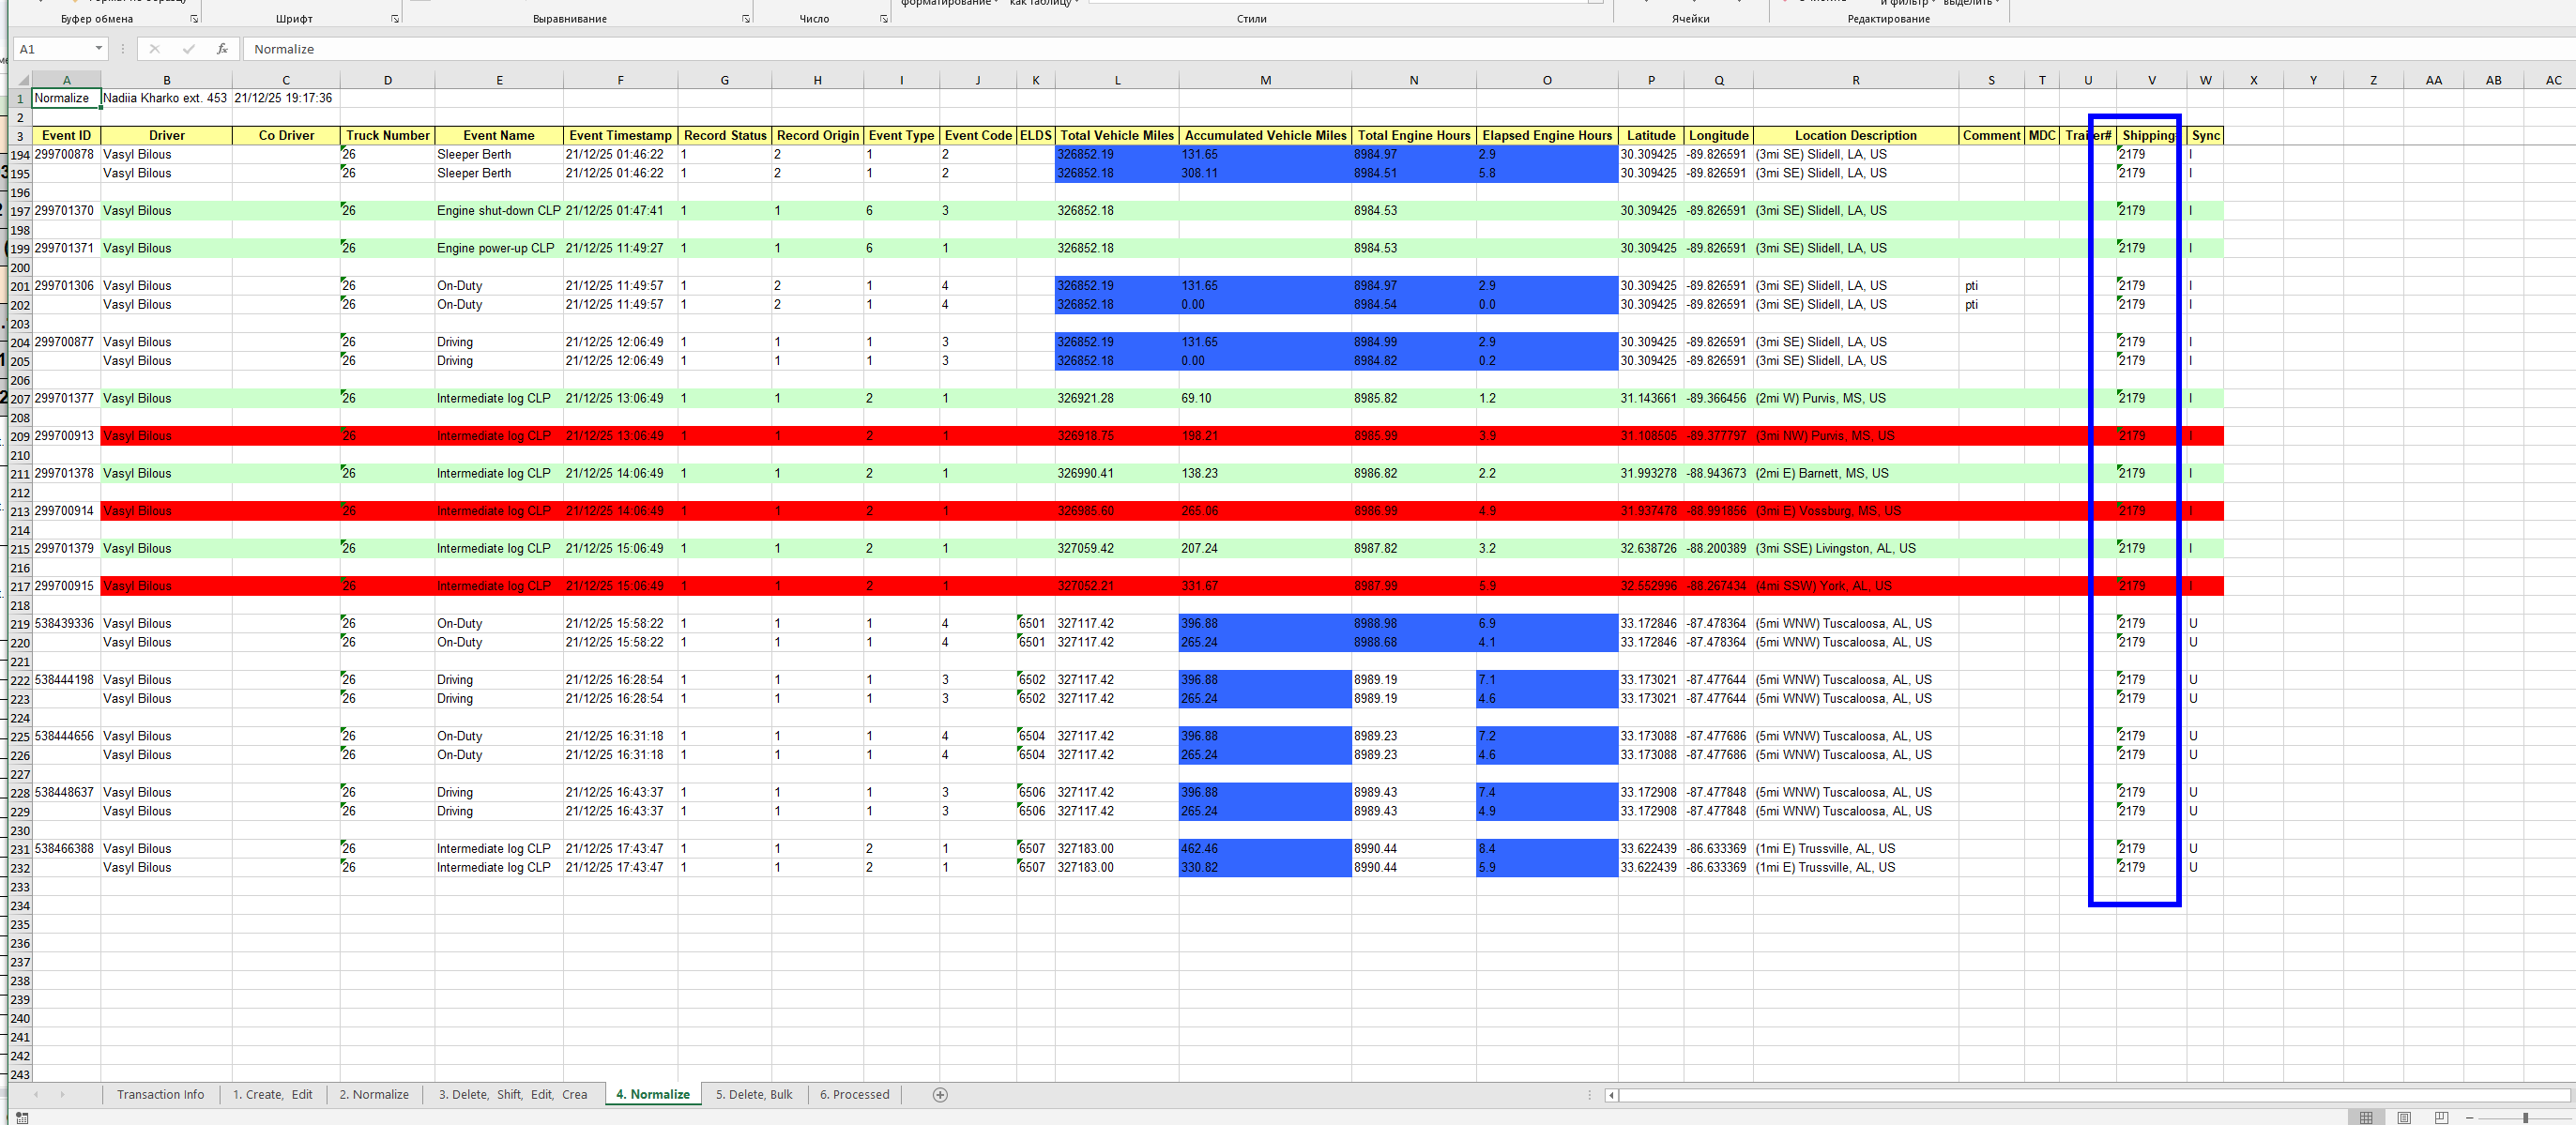
Task: Click the horizontal scrollbar left arrow
Action: pos(1611,1095)
